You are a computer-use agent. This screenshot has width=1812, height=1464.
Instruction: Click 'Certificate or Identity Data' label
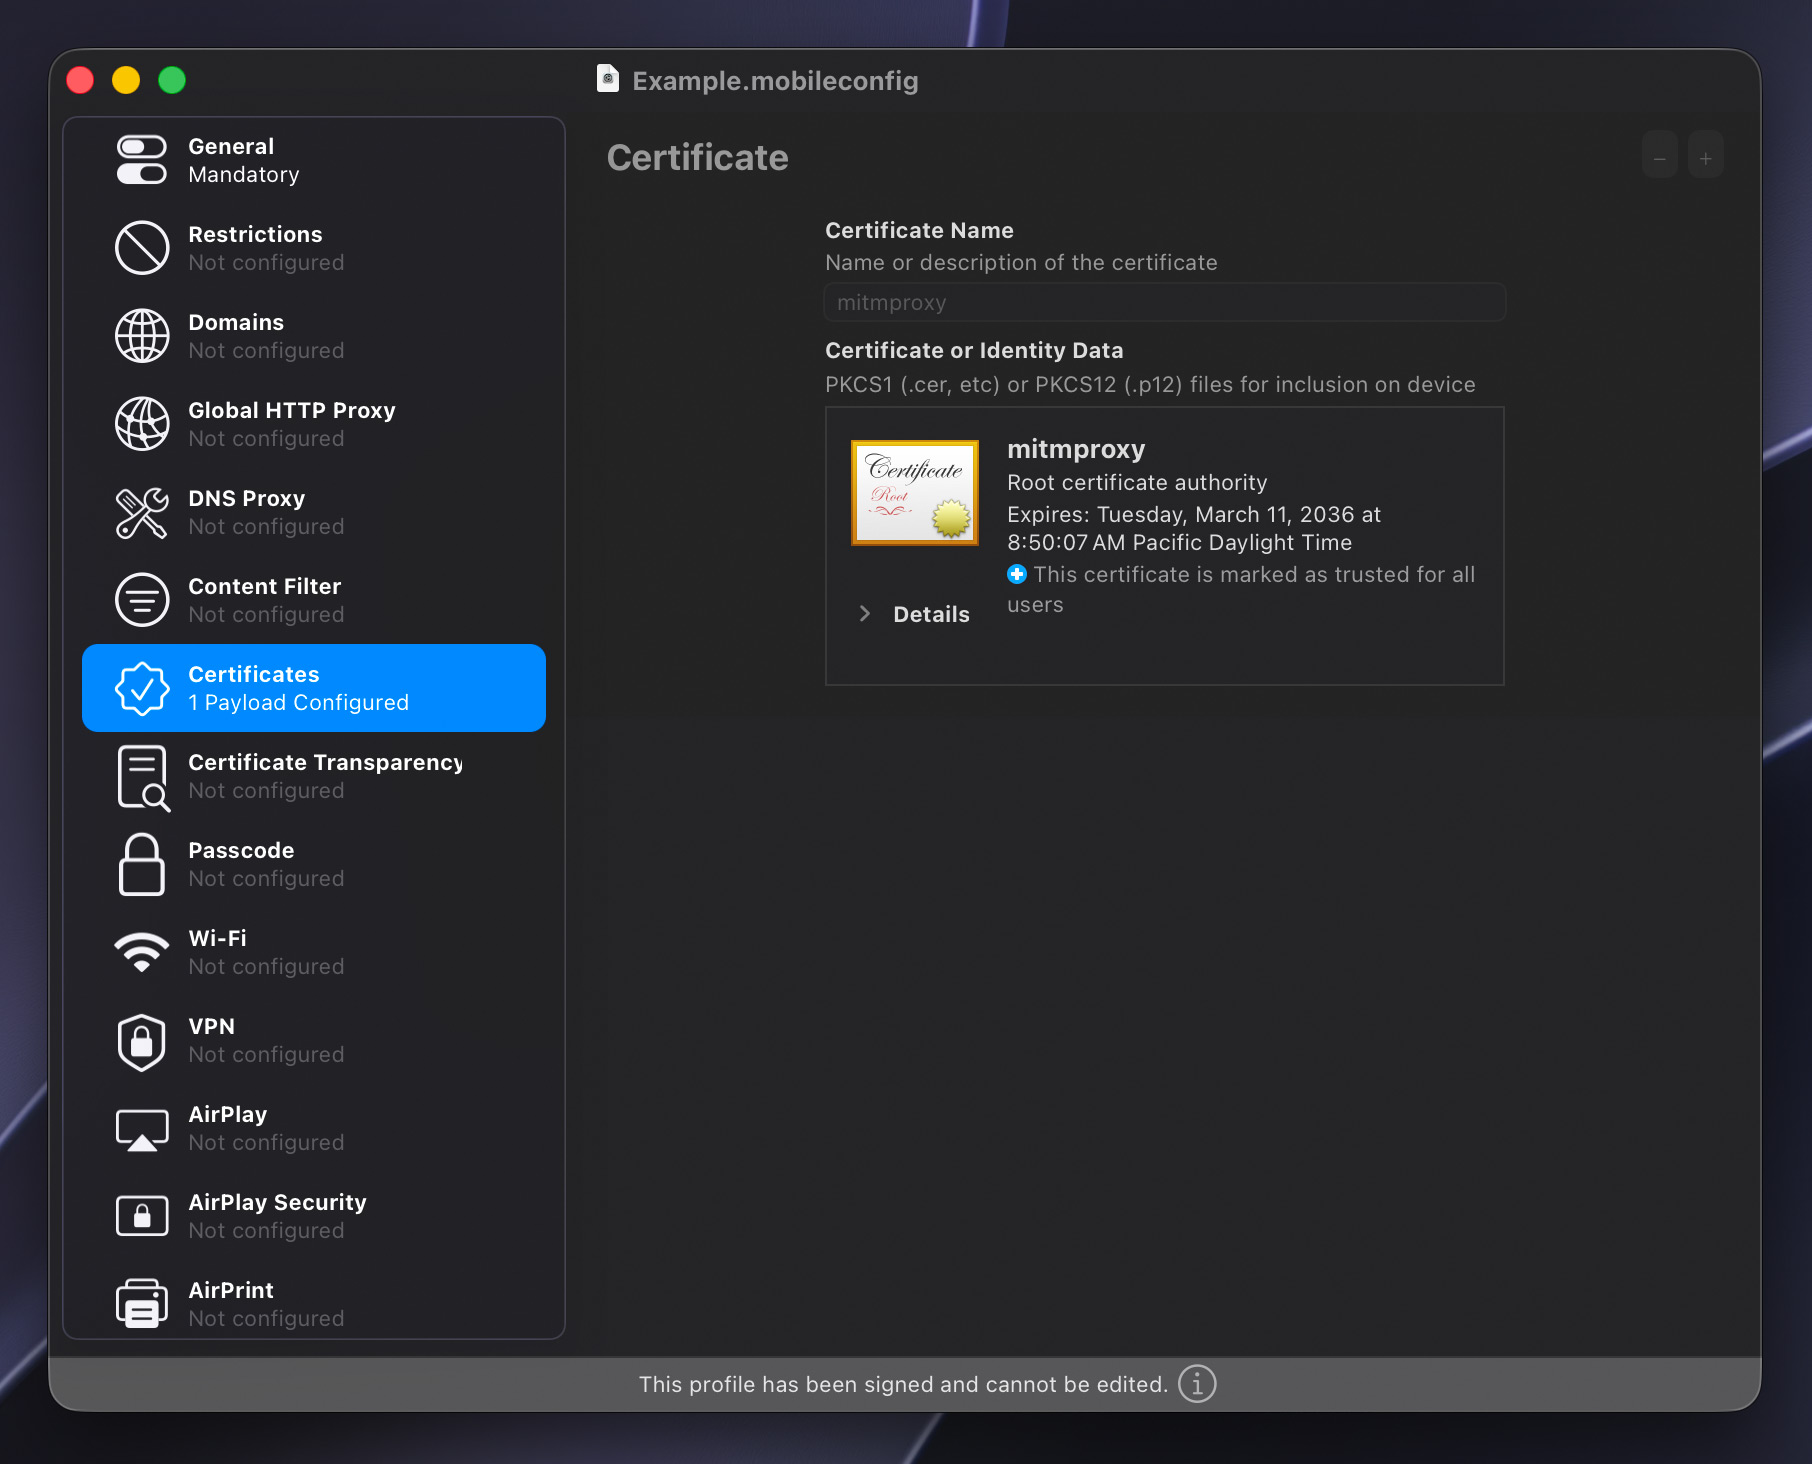click(x=974, y=350)
